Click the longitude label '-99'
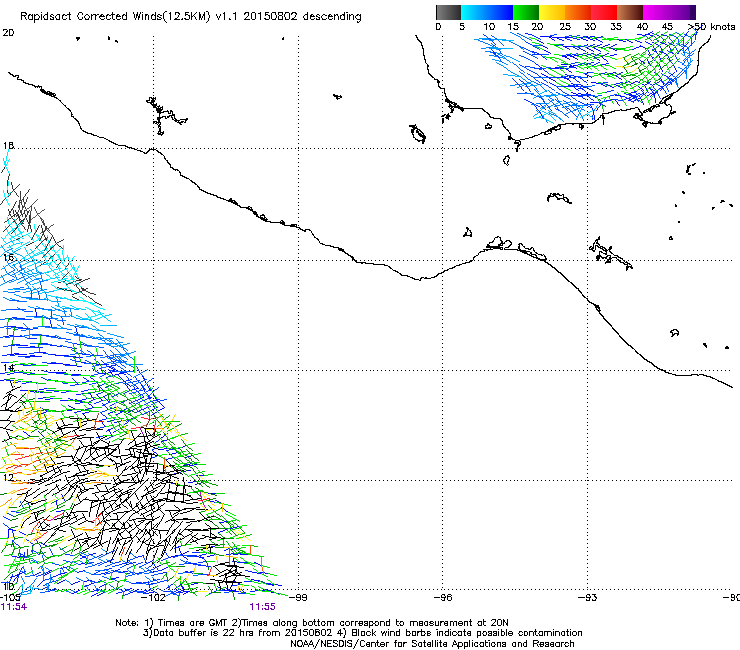 point(298,598)
